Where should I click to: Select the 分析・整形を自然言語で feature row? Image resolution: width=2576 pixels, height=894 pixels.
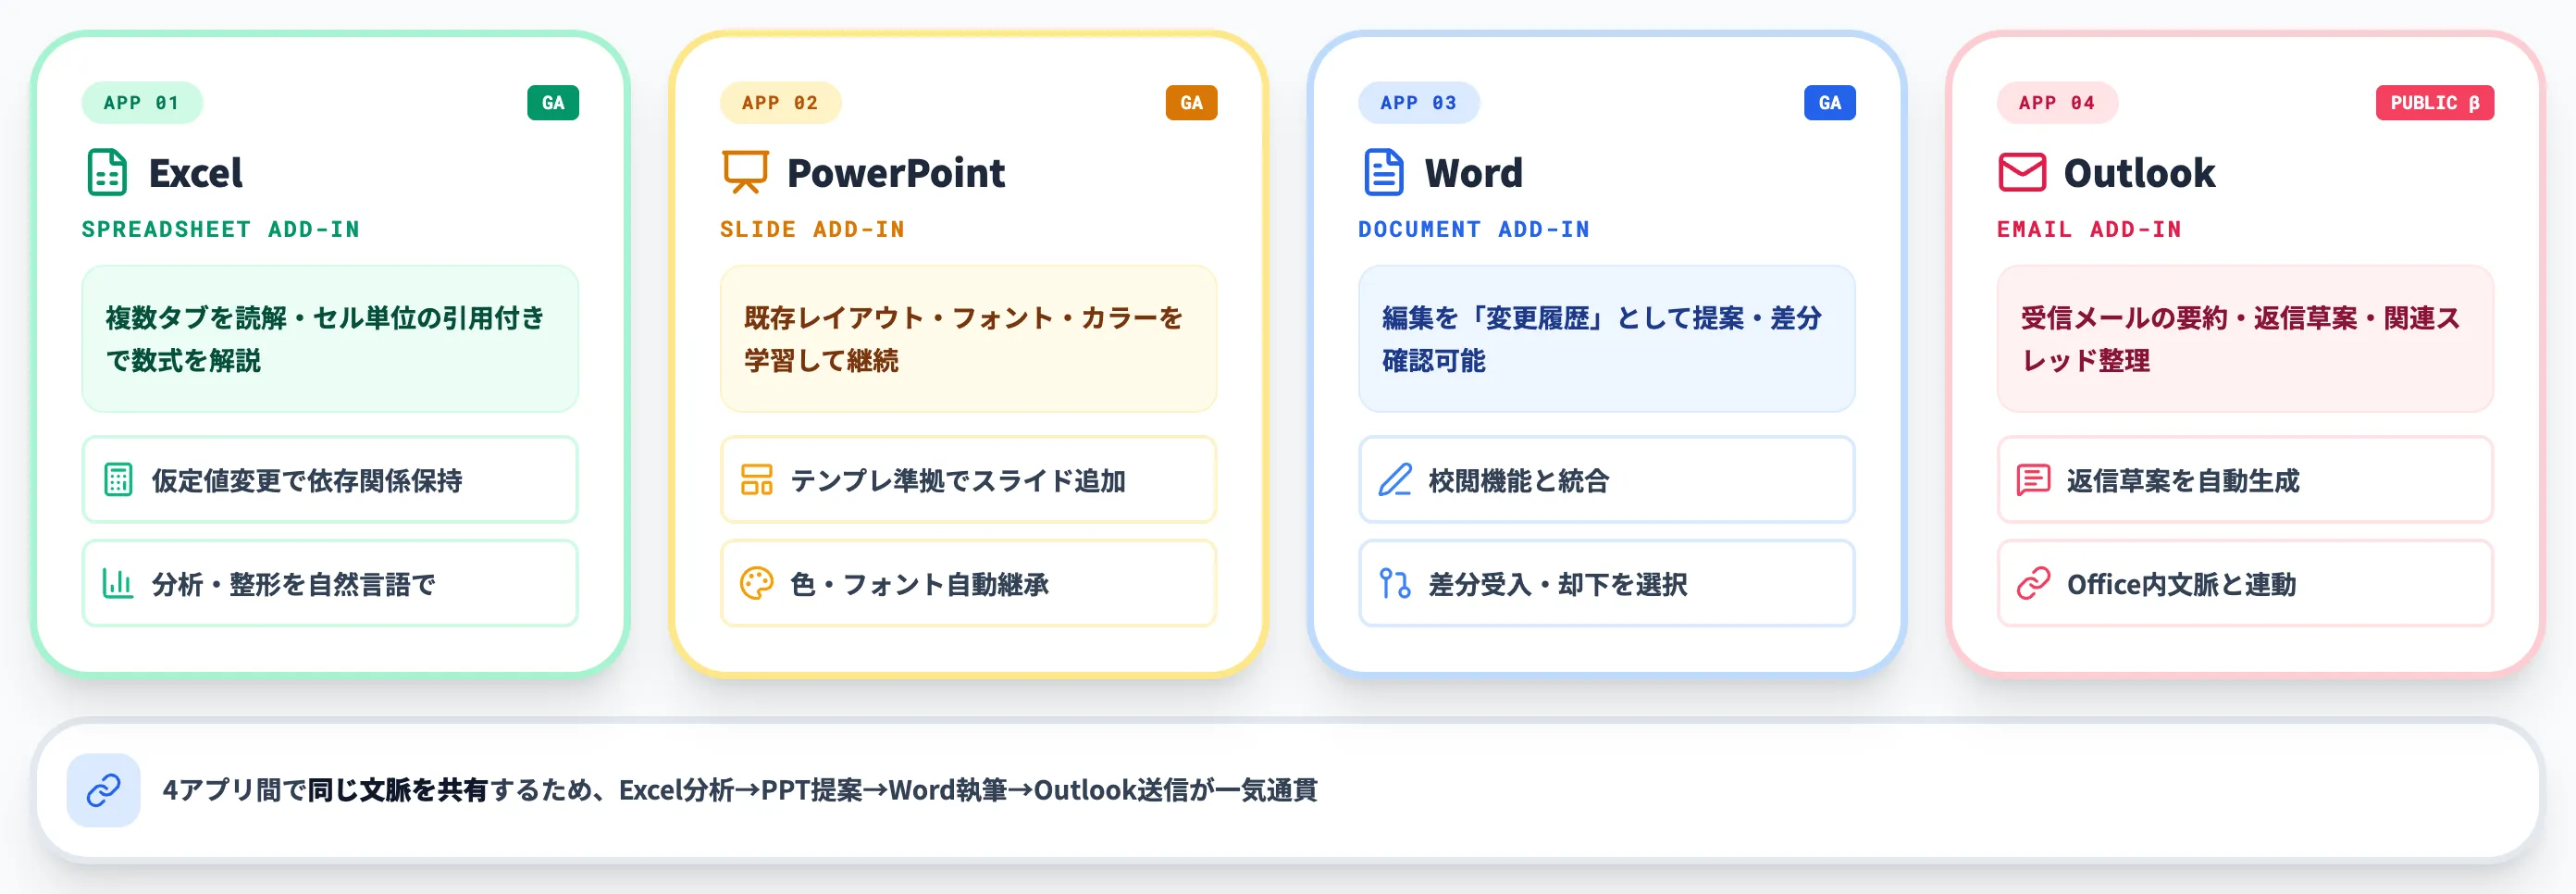tap(330, 583)
